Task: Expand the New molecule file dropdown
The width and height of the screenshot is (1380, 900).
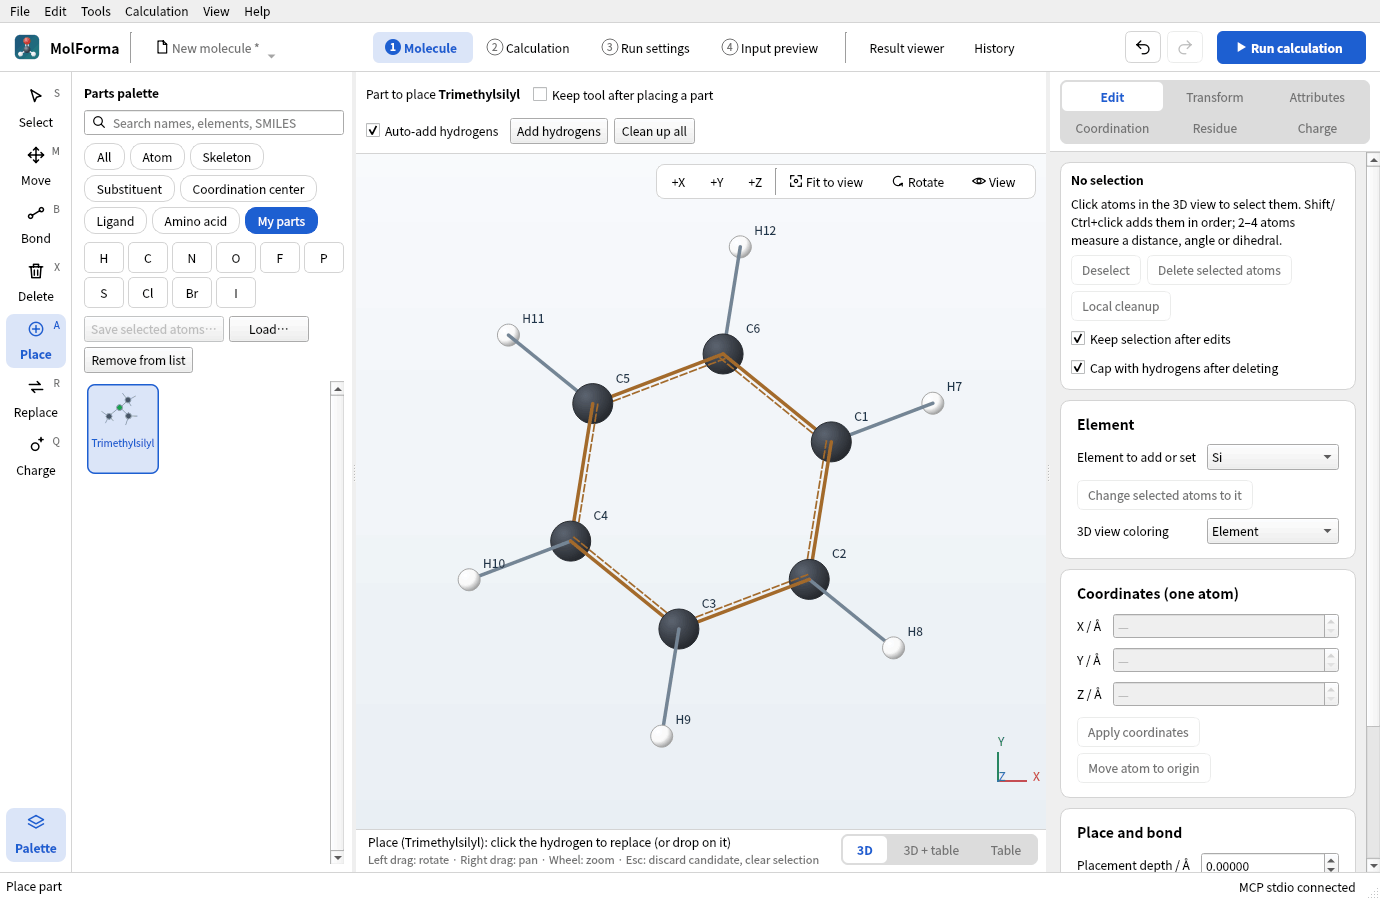Action: click(271, 56)
